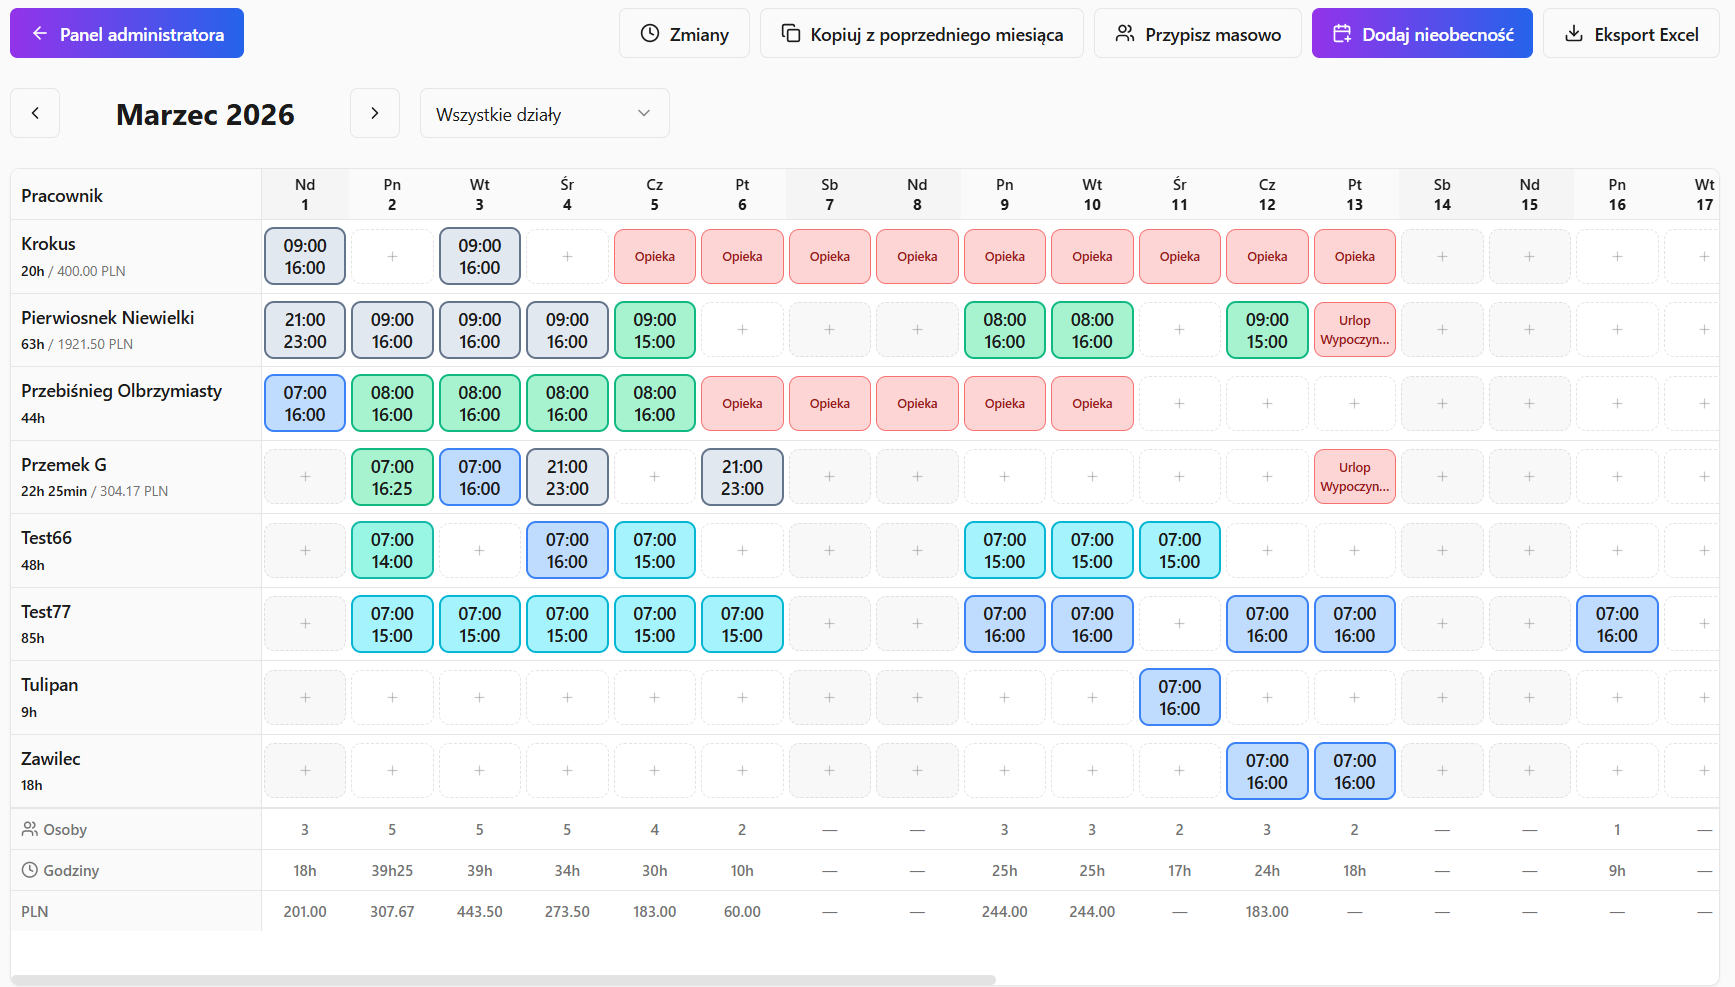1735x987 pixels.
Task: Click the copy icon for previous month
Action: coord(791,33)
